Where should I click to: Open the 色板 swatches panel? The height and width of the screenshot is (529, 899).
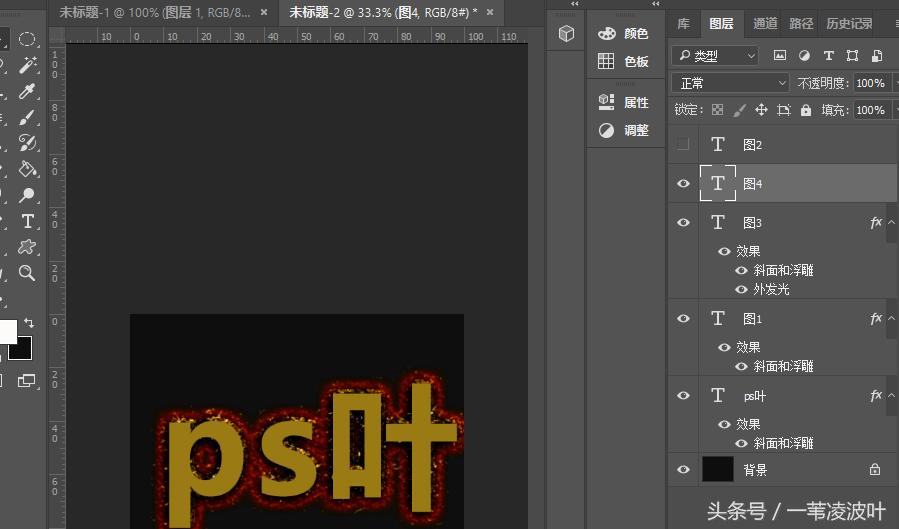(x=623, y=61)
